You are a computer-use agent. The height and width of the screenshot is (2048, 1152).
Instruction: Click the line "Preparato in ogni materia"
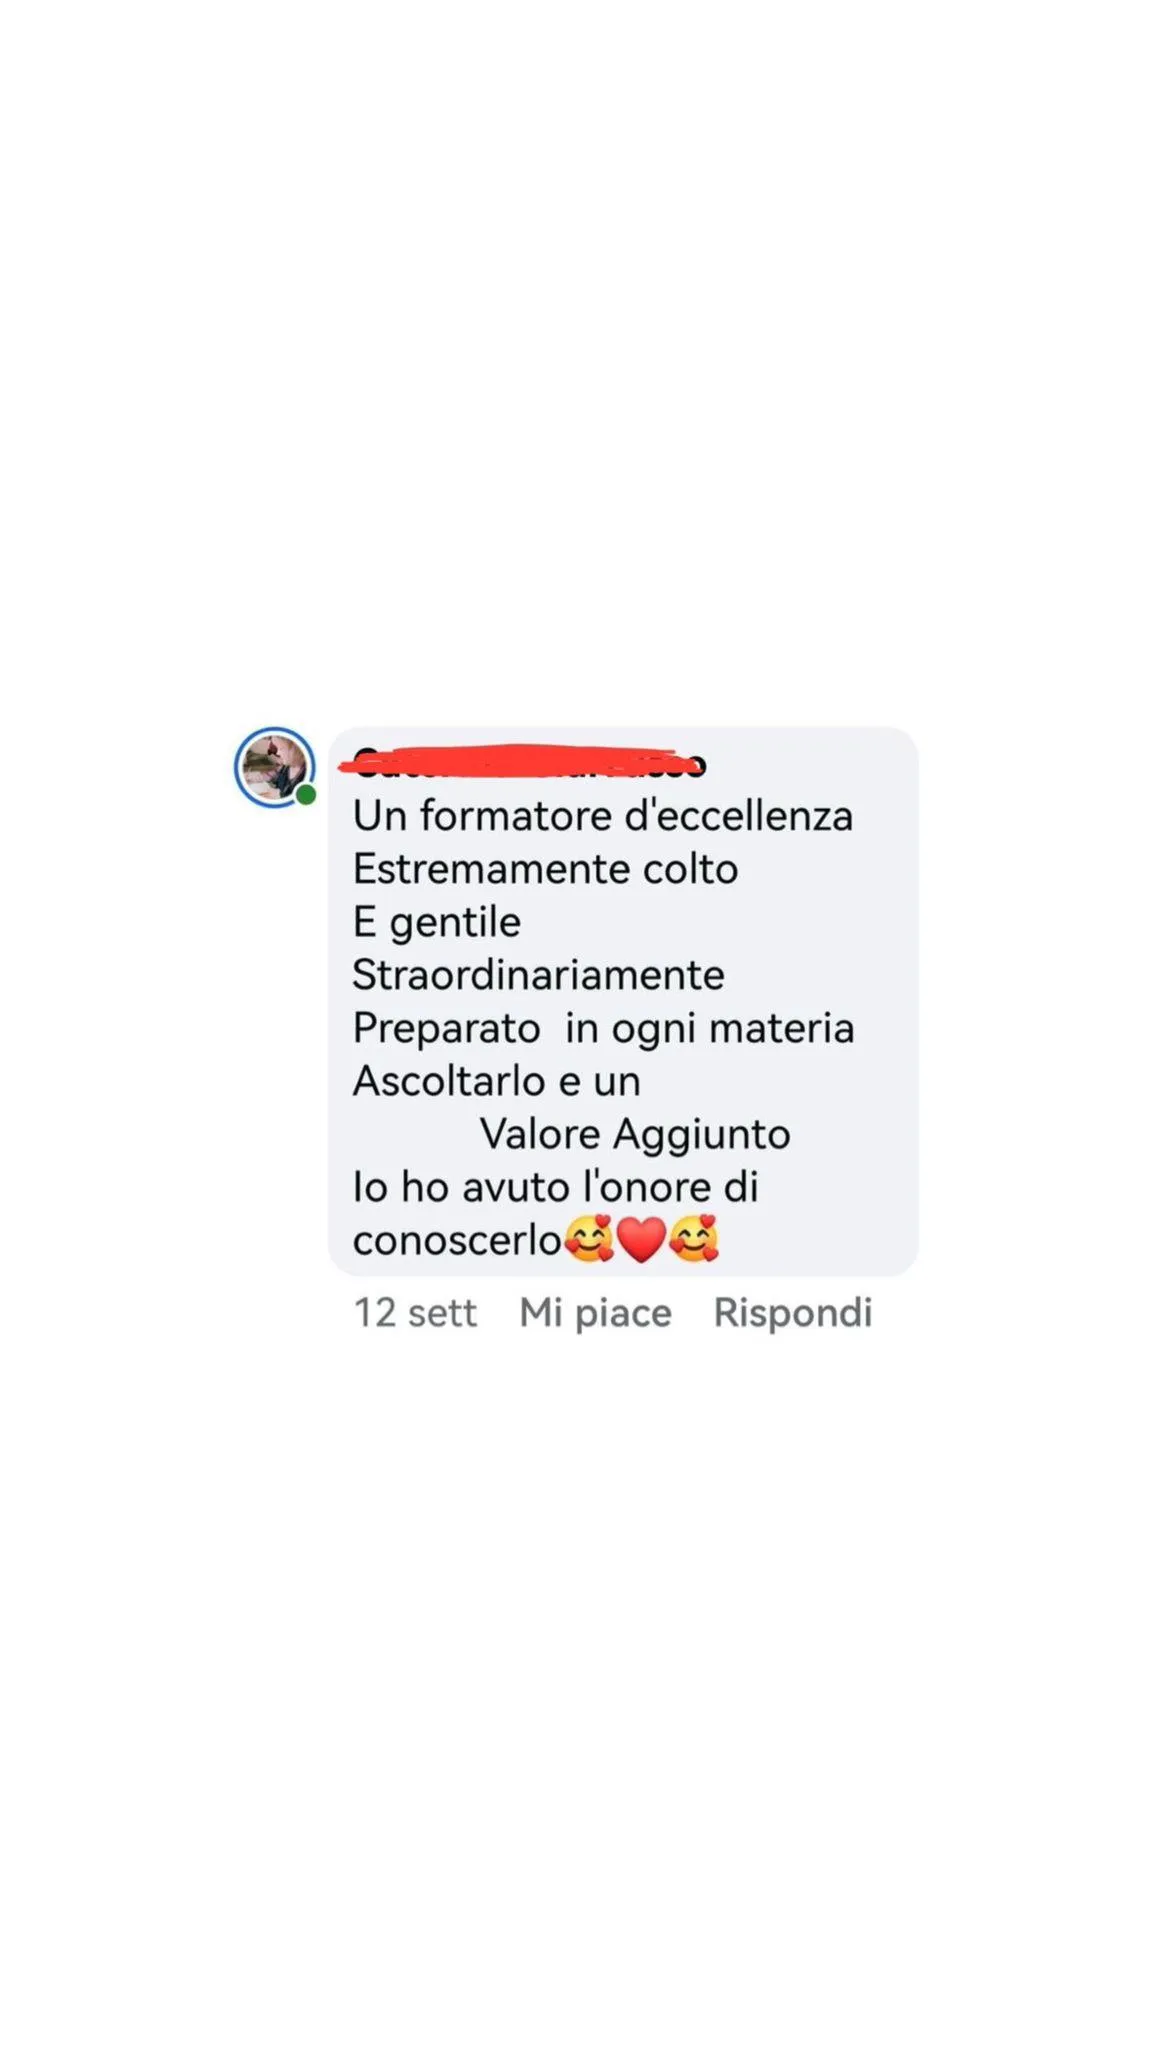(x=604, y=1029)
